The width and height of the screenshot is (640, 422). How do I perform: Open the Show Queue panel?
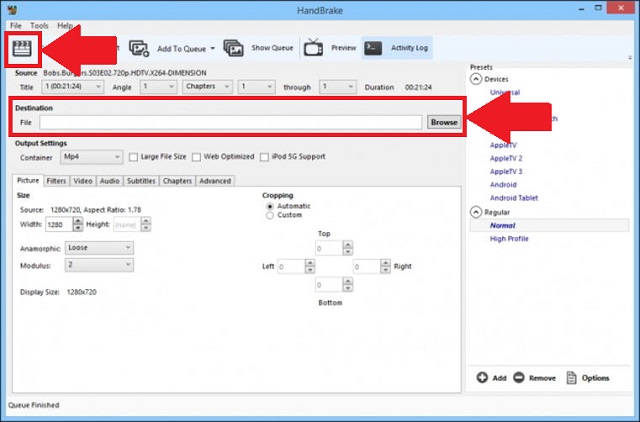coord(234,47)
